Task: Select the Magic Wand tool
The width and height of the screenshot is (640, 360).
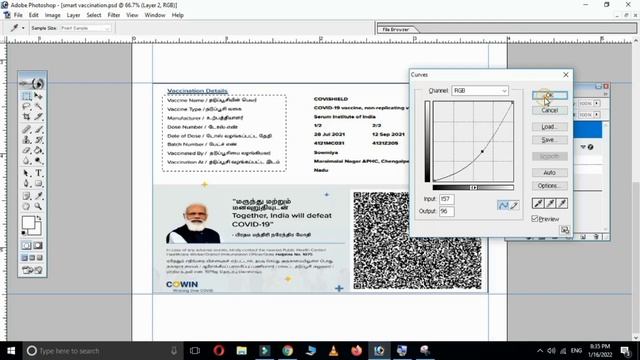Action: click(38, 107)
